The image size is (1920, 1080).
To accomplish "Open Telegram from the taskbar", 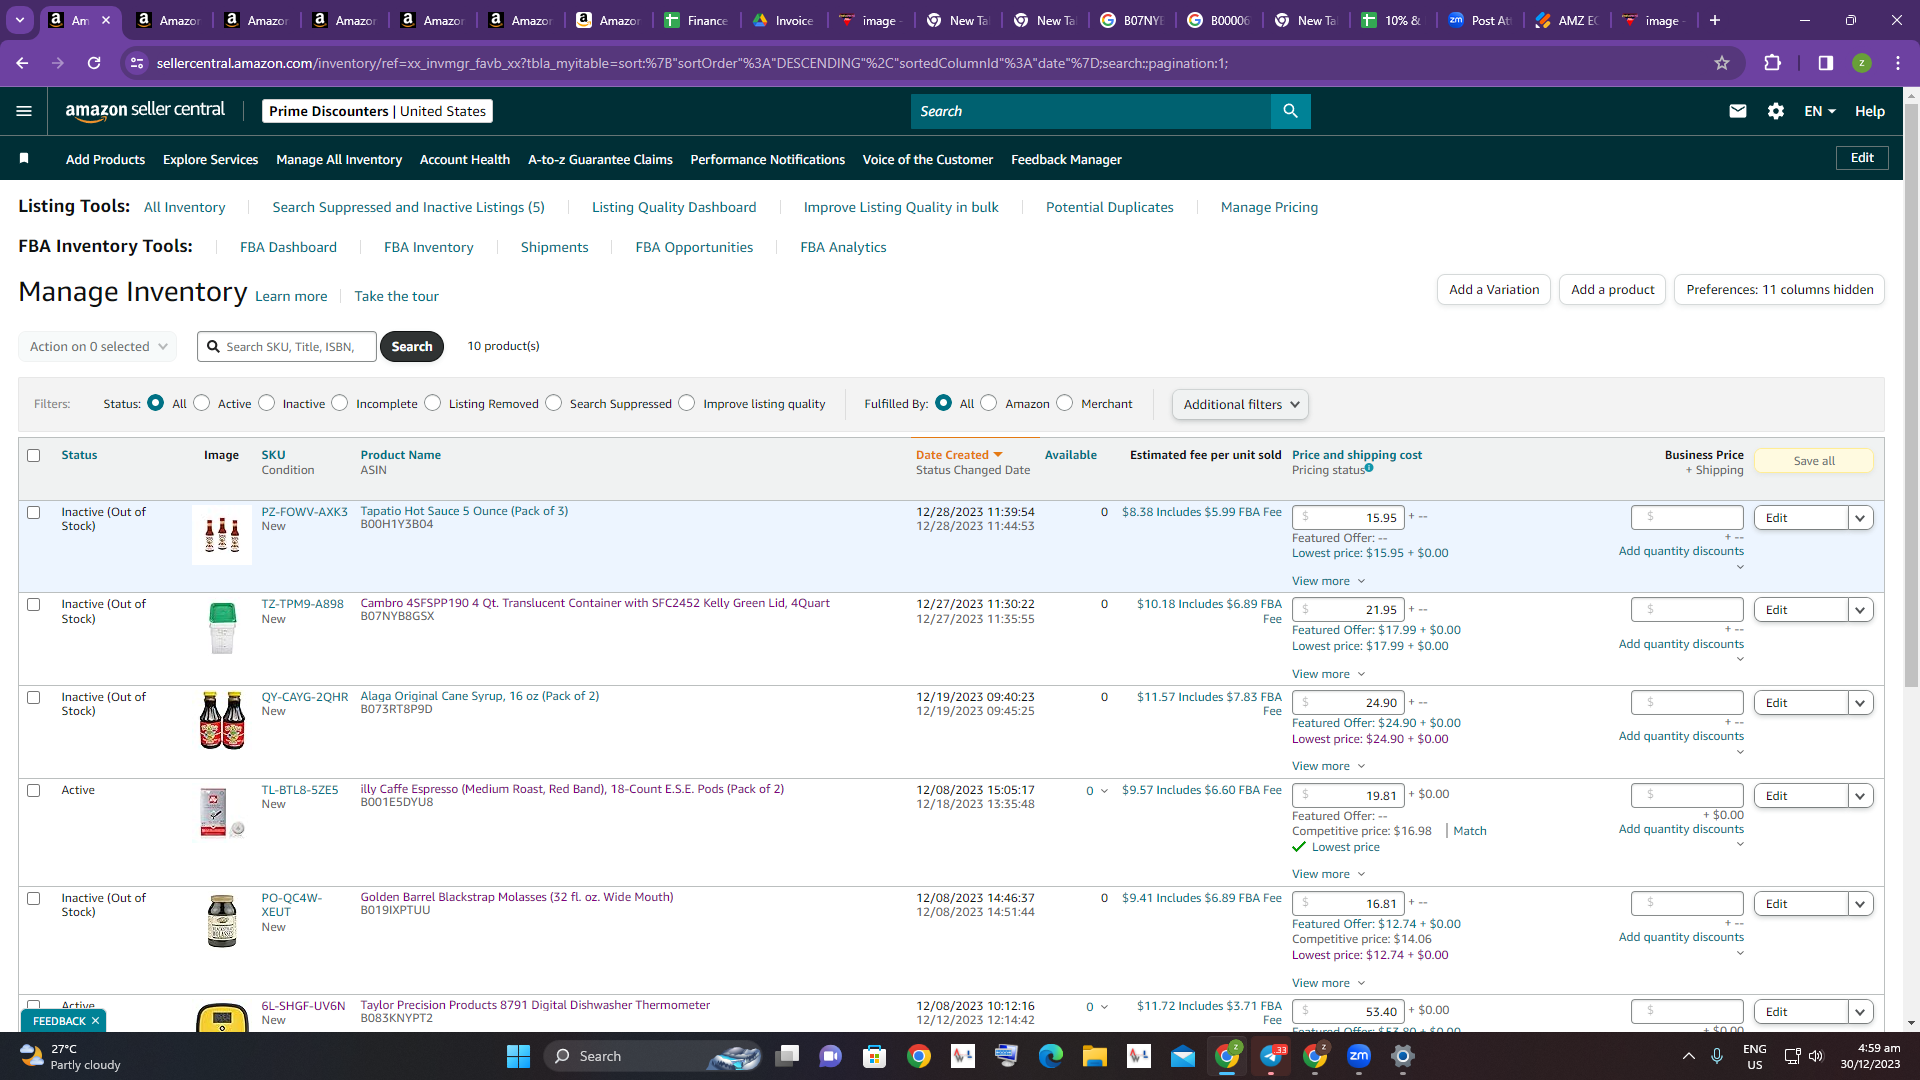I will tap(1271, 1056).
